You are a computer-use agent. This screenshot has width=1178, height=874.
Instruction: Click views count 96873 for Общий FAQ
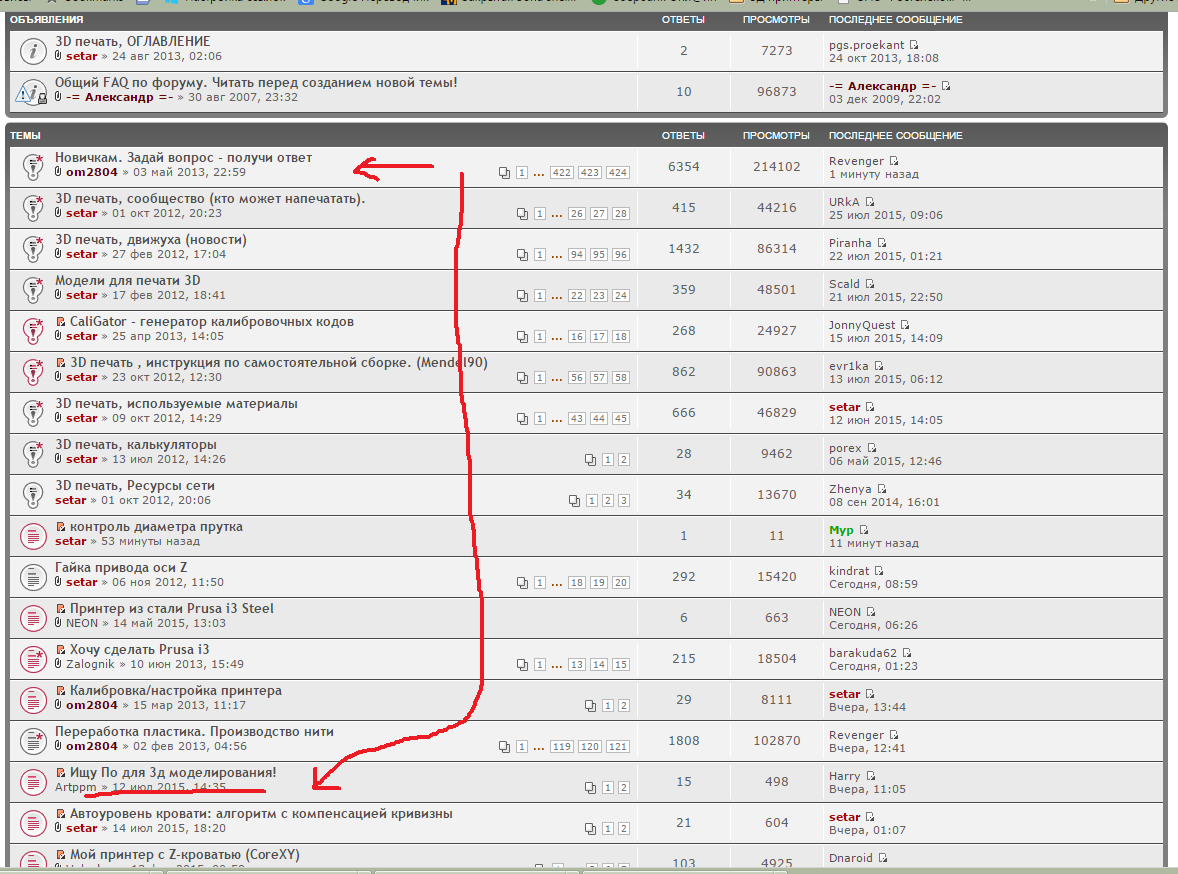pyautogui.click(x=776, y=92)
